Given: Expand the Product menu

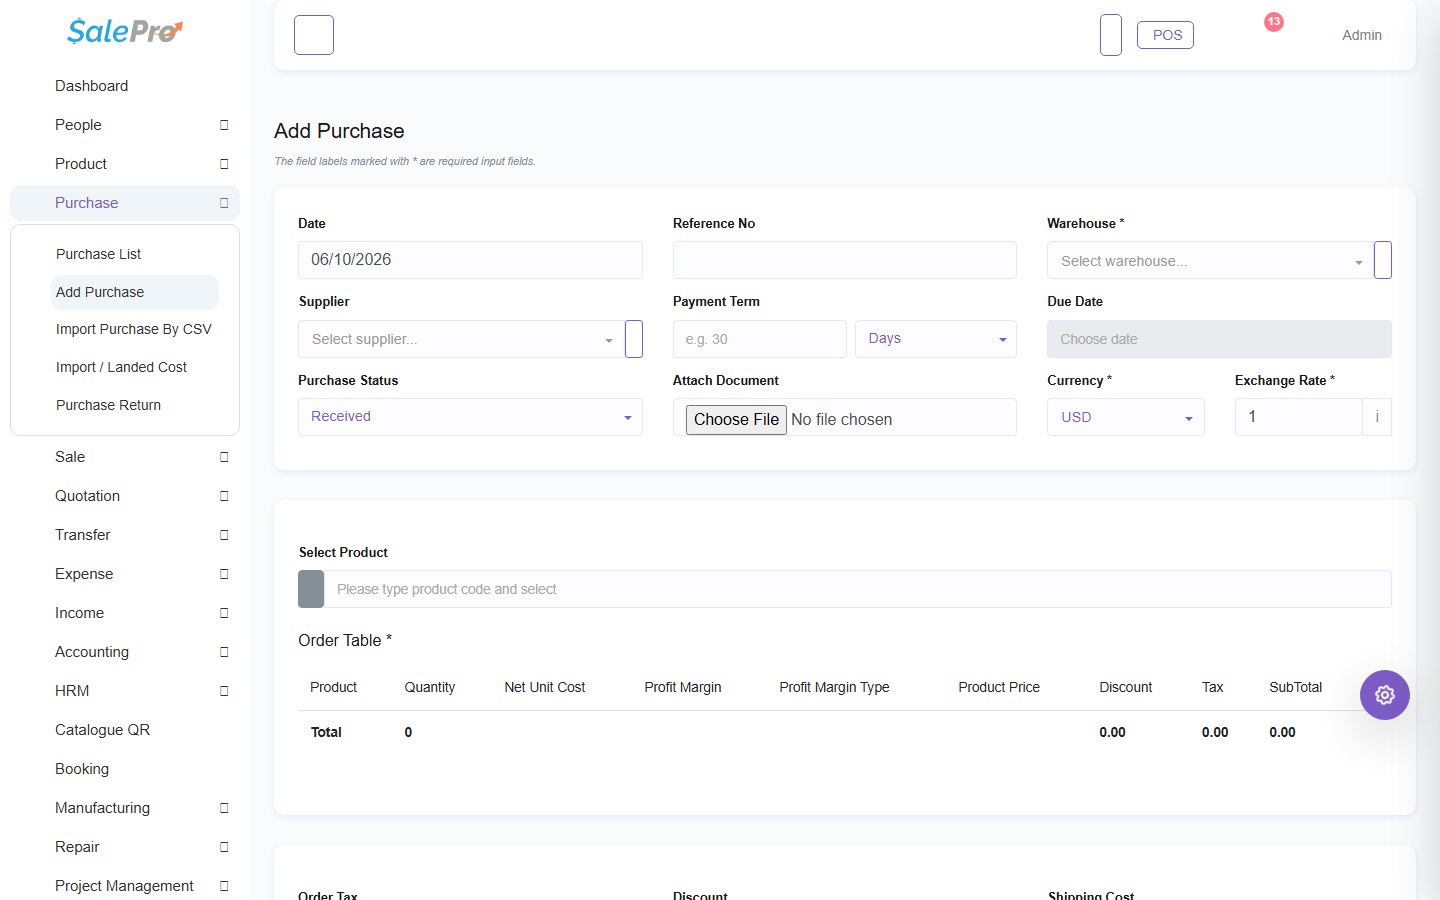Looking at the screenshot, I should click(125, 164).
